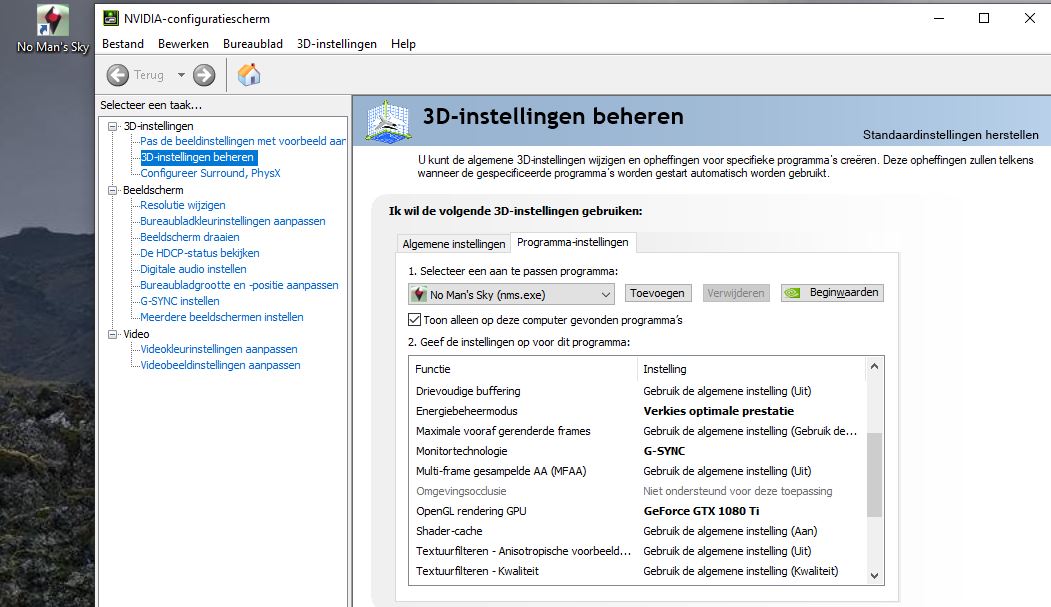Screen dimensions: 1051x607
Task: Select 'Textuurfilteren - Kwaliteit' row
Action: pos(637,571)
